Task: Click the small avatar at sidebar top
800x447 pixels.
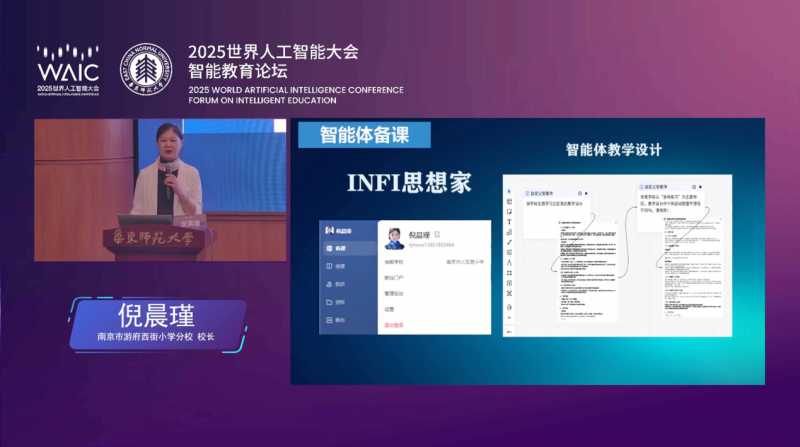Action: click(x=330, y=231)
